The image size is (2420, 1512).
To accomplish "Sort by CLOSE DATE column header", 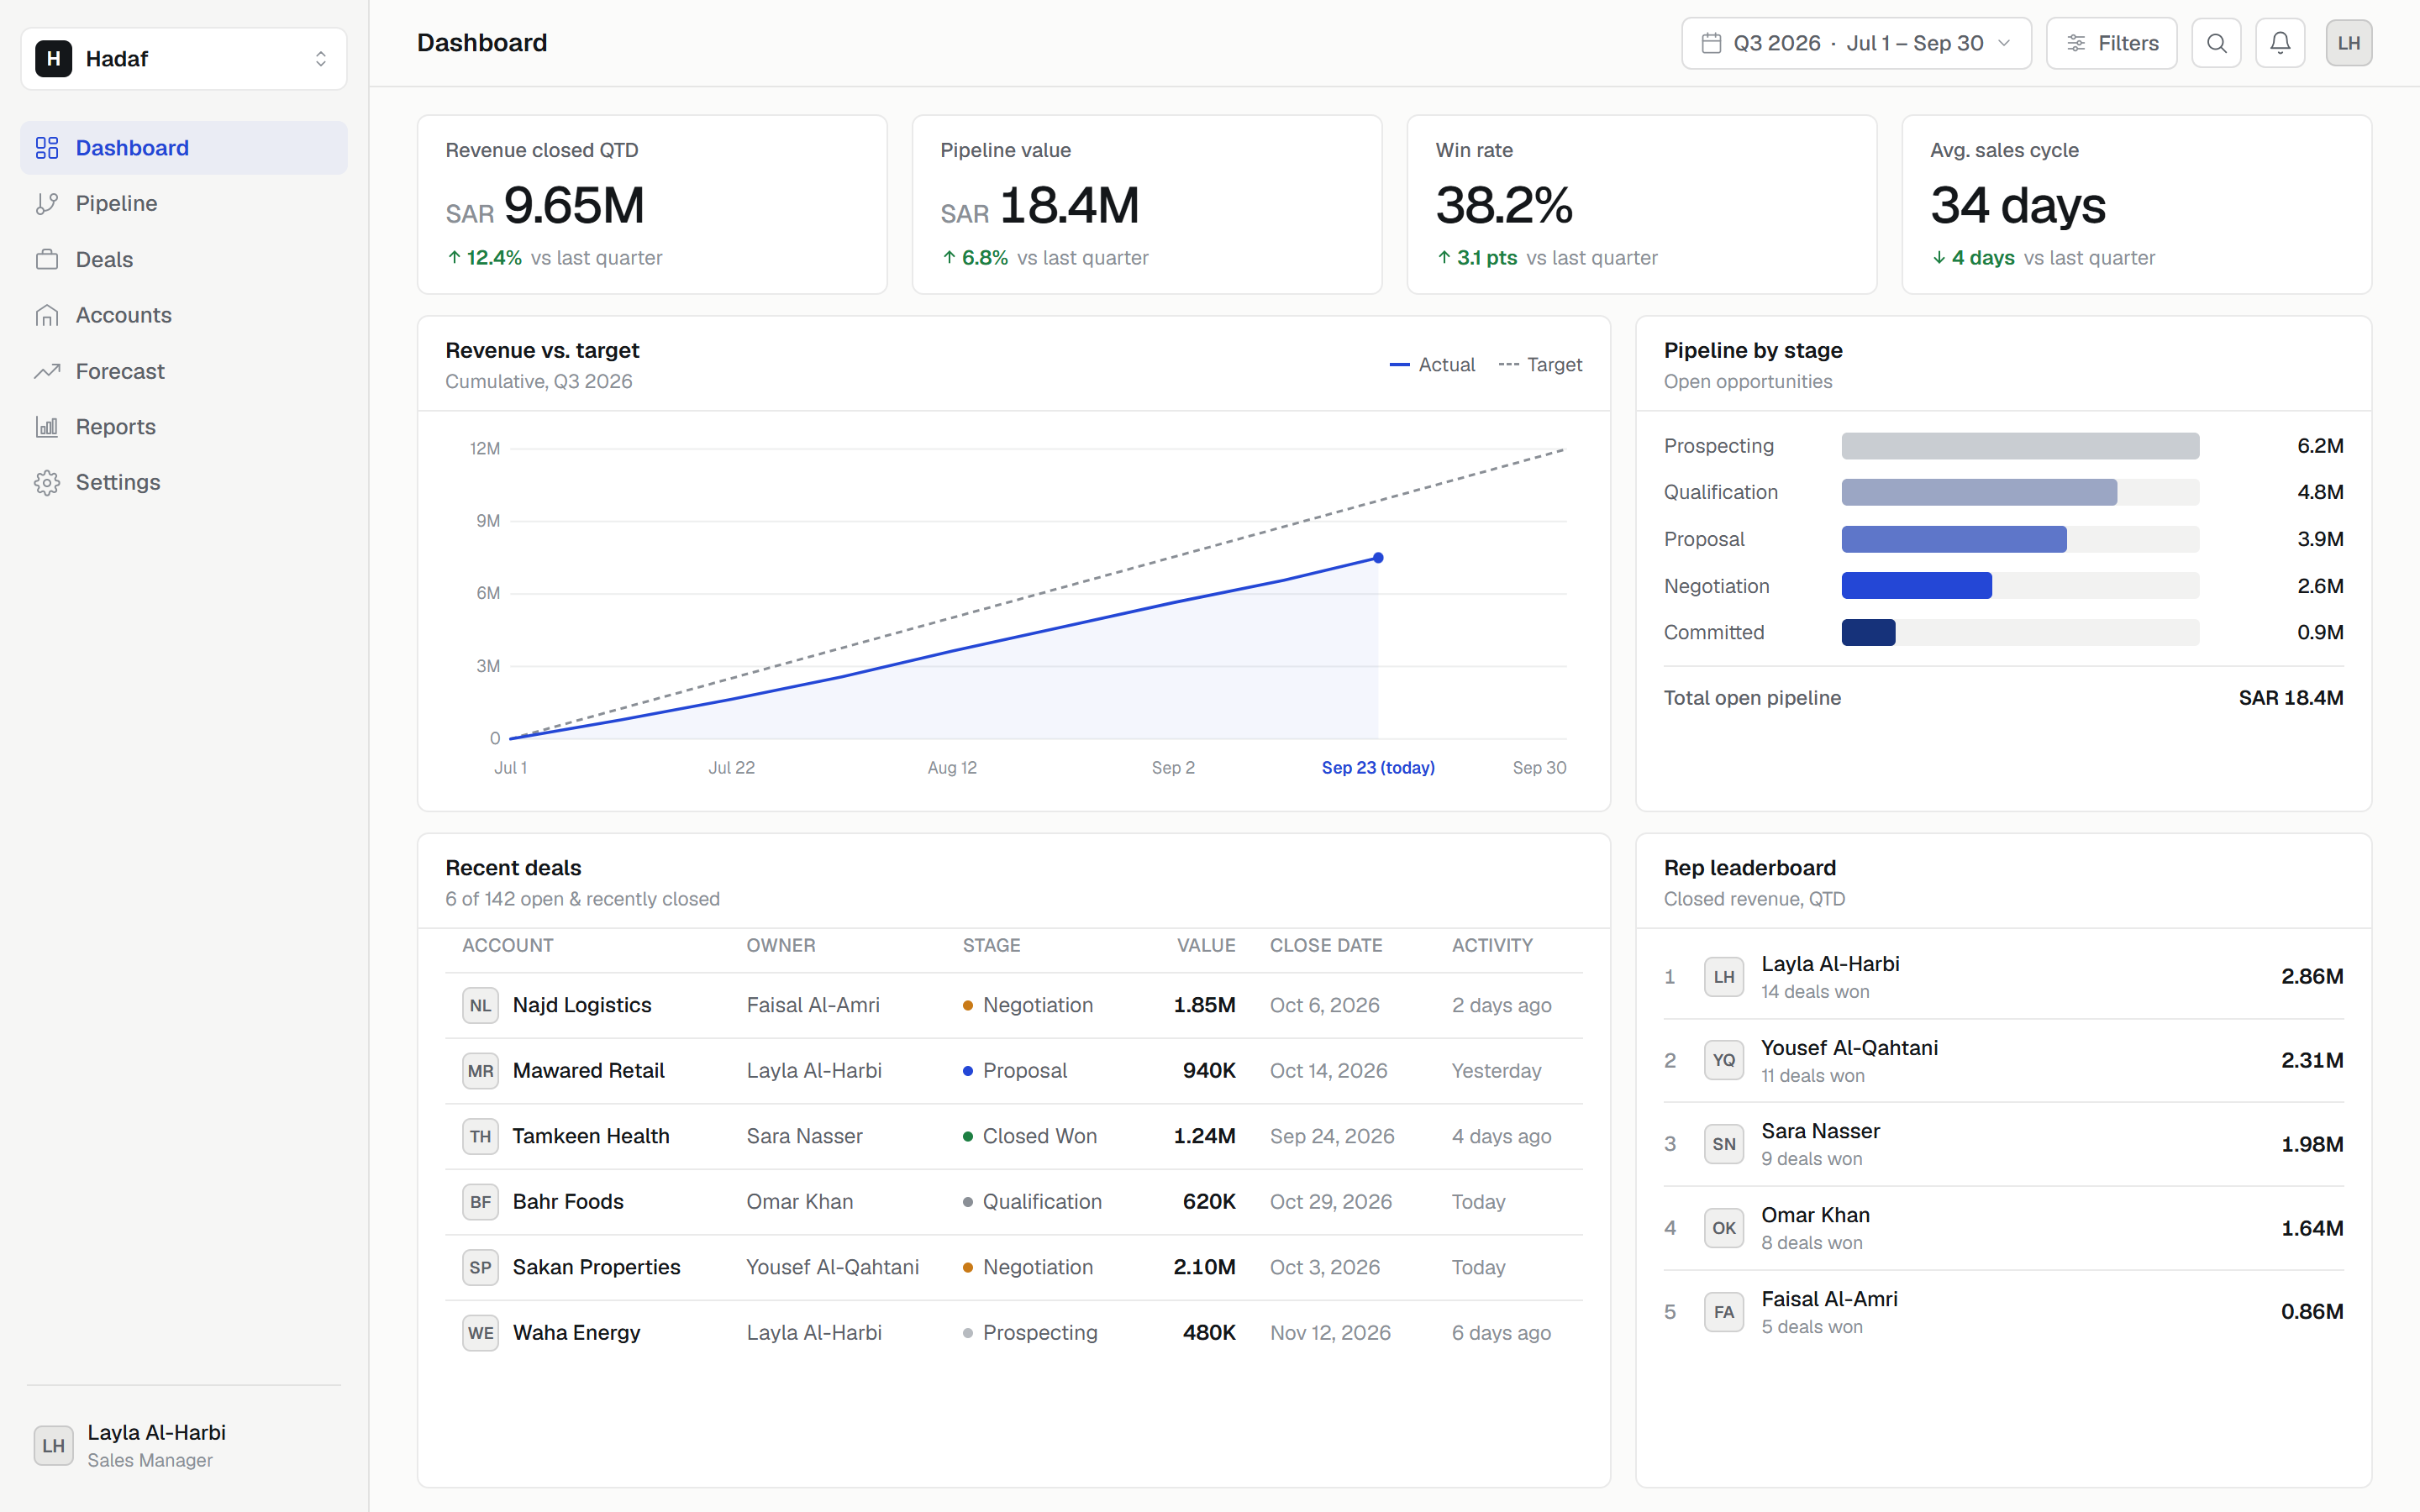I will (1326, 946).
